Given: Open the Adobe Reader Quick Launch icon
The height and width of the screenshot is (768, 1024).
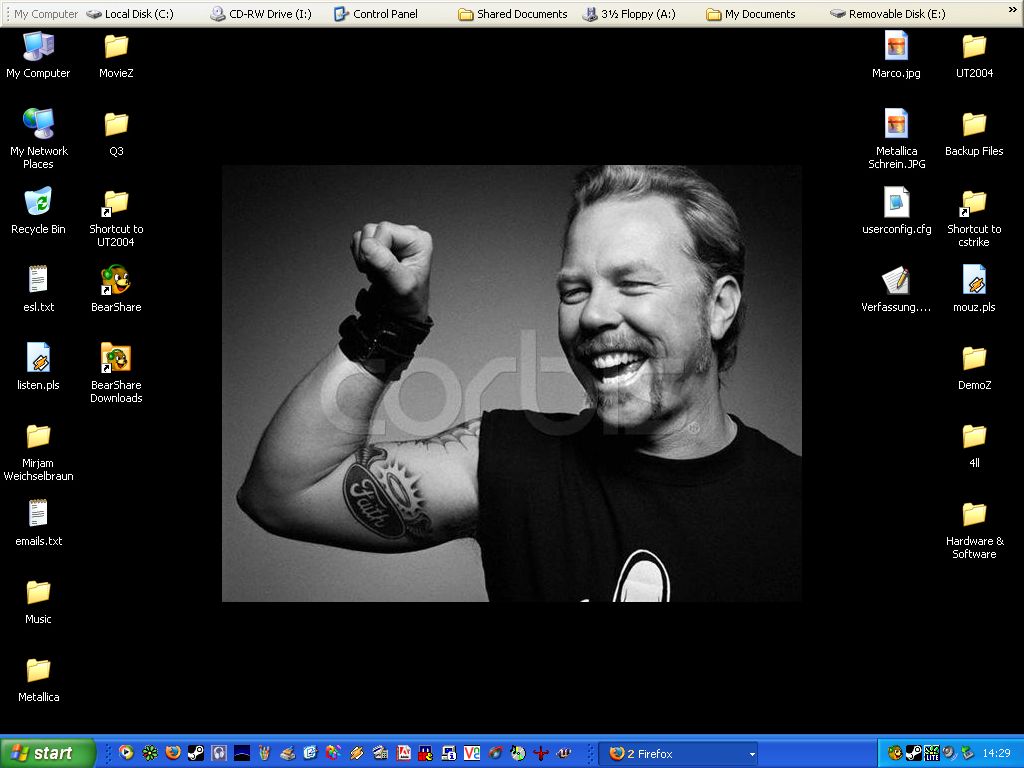Looking at the screenshot, I should (x=403, y=753).
